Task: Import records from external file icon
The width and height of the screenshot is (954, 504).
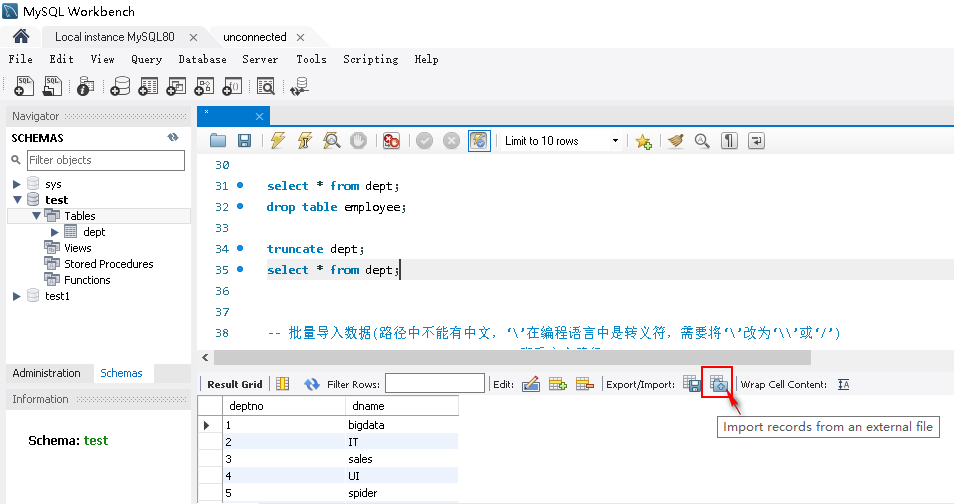Action: coord(719,384)
